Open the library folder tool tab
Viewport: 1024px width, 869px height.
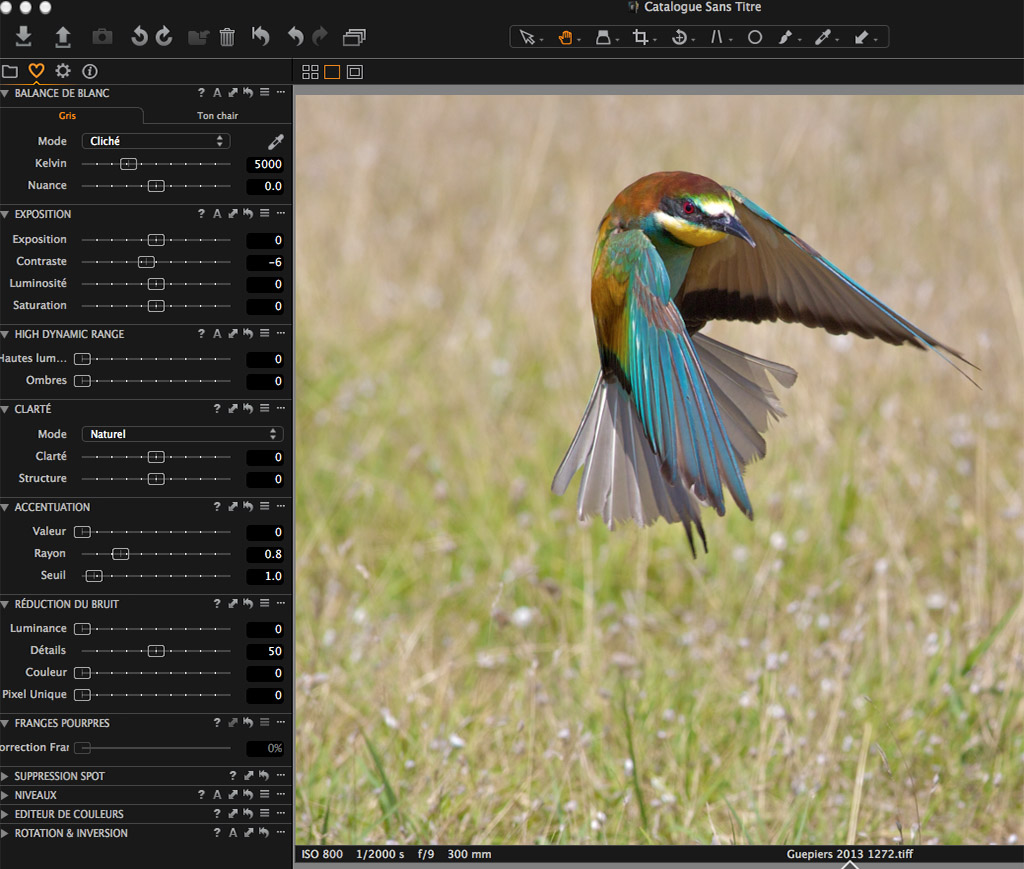10,71
